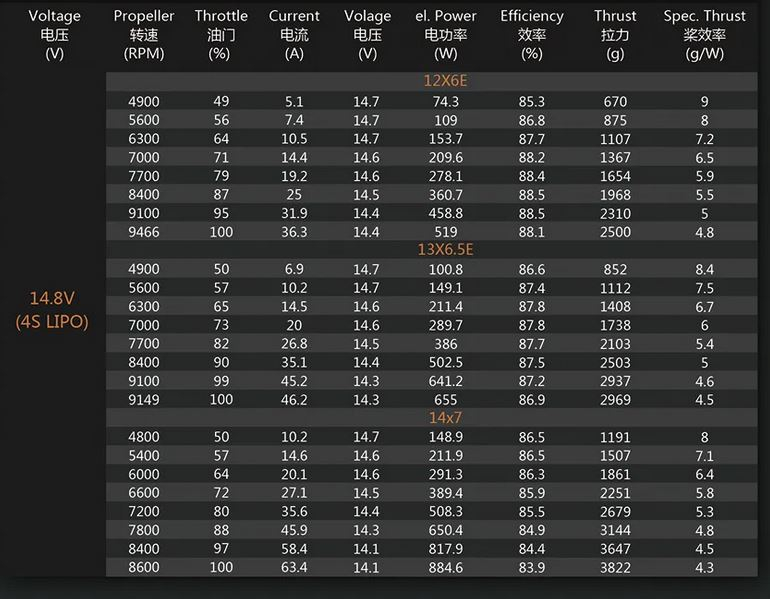
Task: Click the 63.4 current value
Action: tap(294, 568)
